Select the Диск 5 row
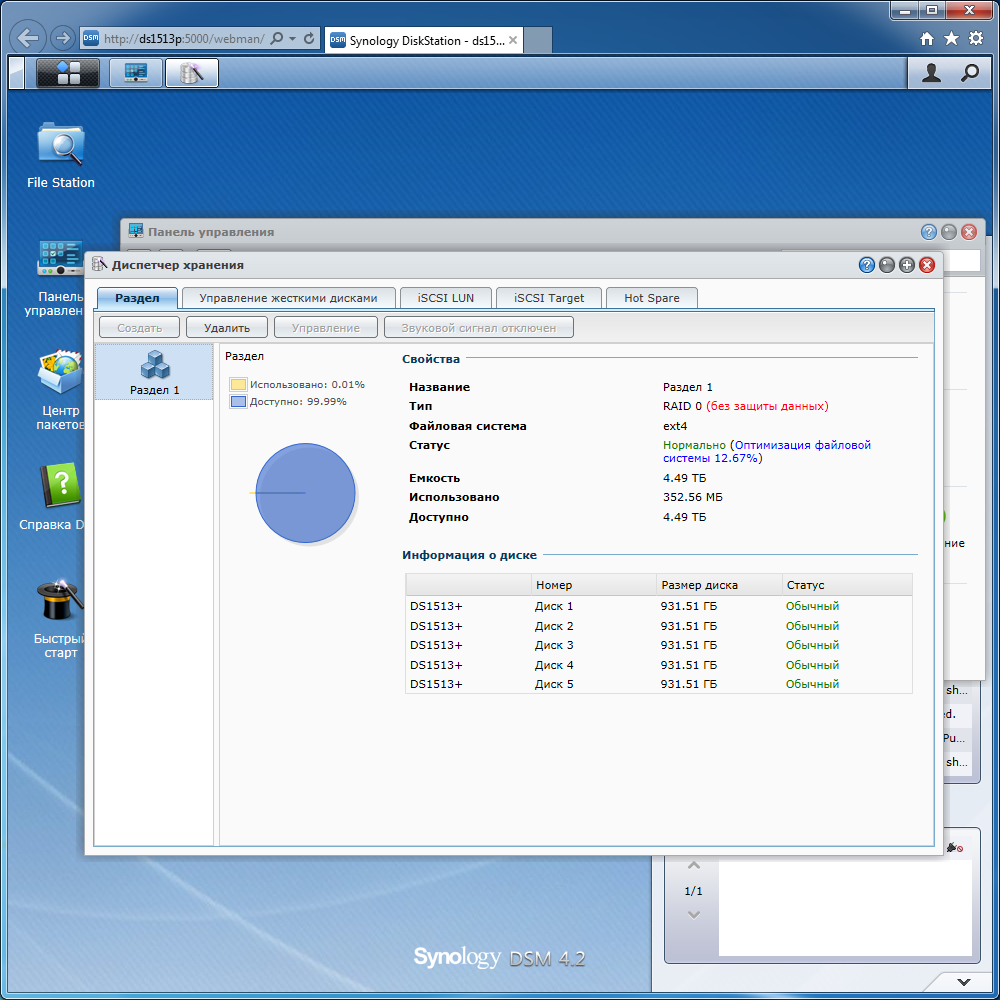Image resolution: width=1000 pixels, height=1000 pixels. [659, 684]
